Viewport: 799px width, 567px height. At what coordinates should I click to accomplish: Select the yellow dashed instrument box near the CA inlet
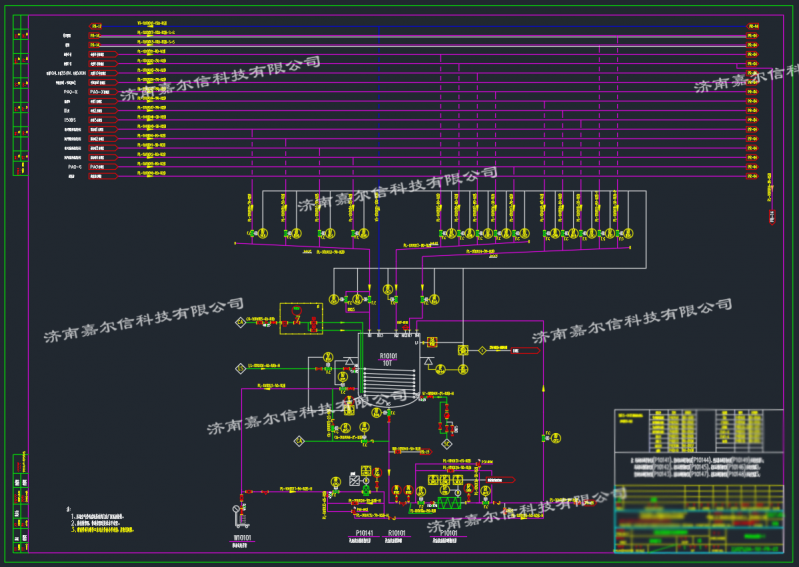point(301,319)
